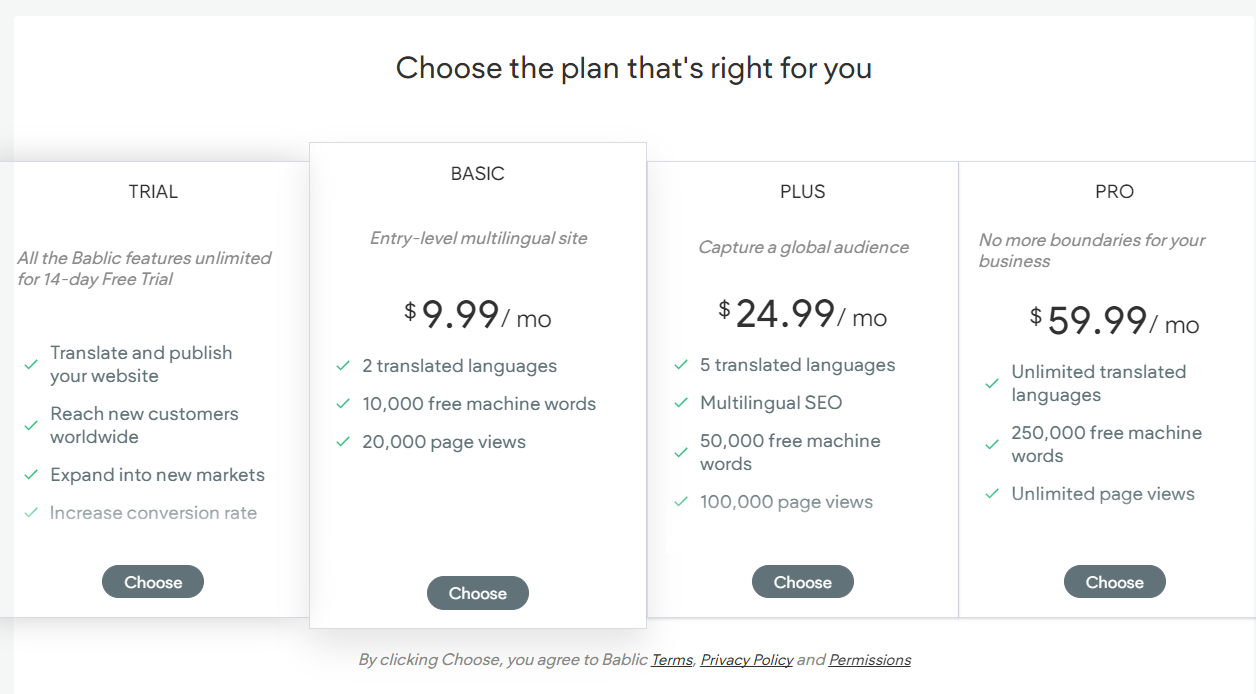The image size is (1256, 694).
Task: Click checkmark next to '100,000 page views'
Action: click(x=681, y=502)
